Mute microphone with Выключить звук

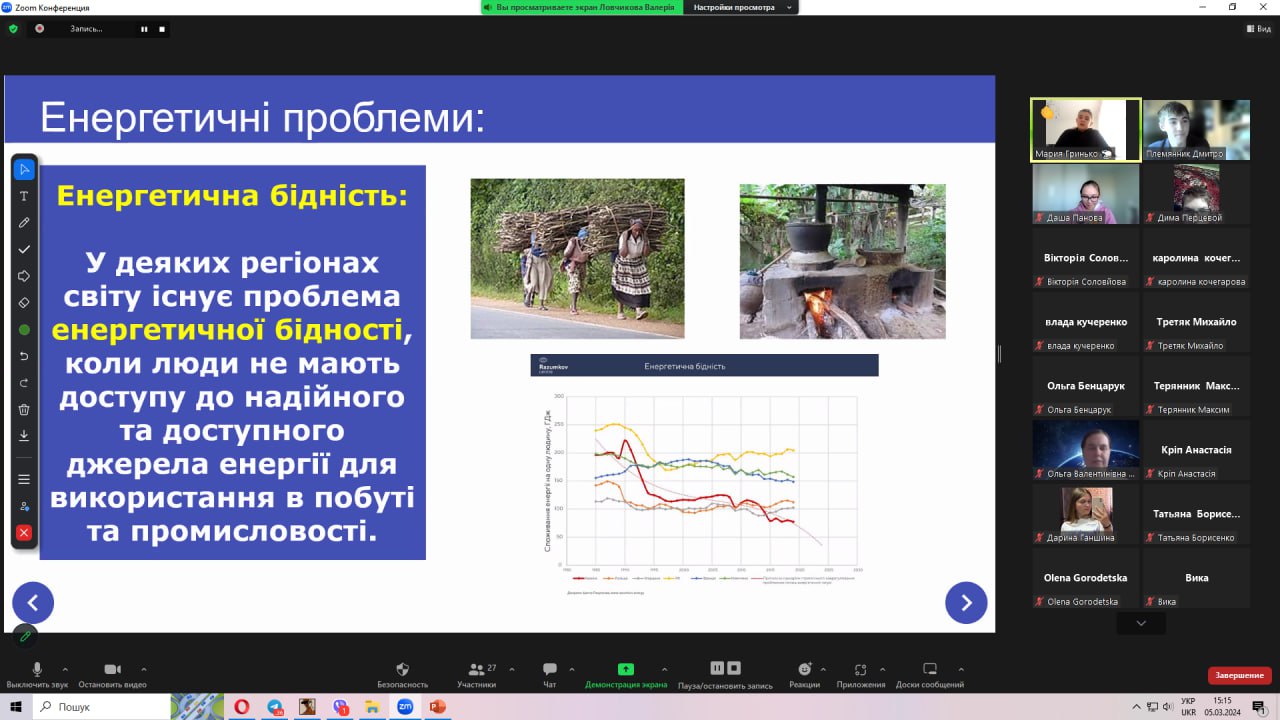[37, 670]
